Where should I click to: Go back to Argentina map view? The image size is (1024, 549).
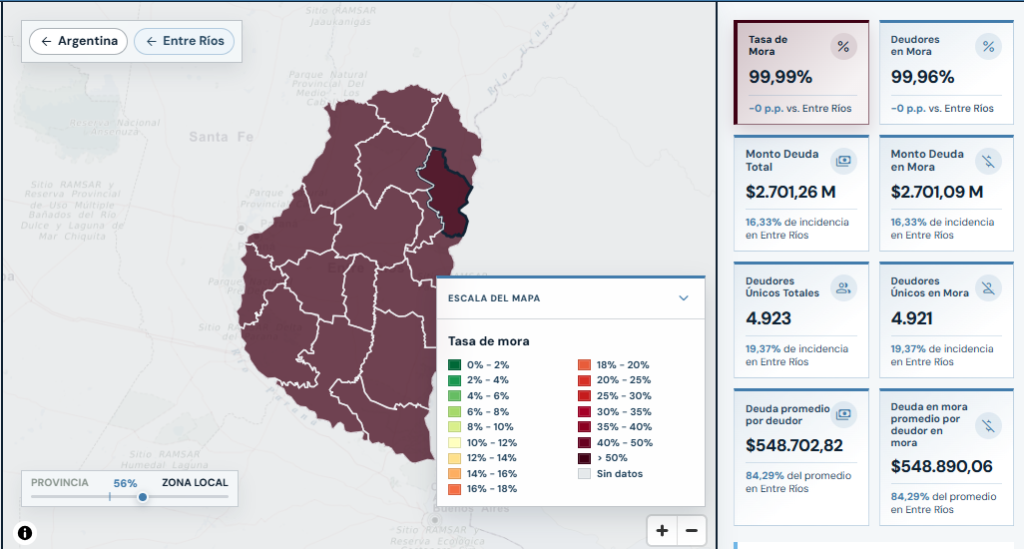[78, 41]
